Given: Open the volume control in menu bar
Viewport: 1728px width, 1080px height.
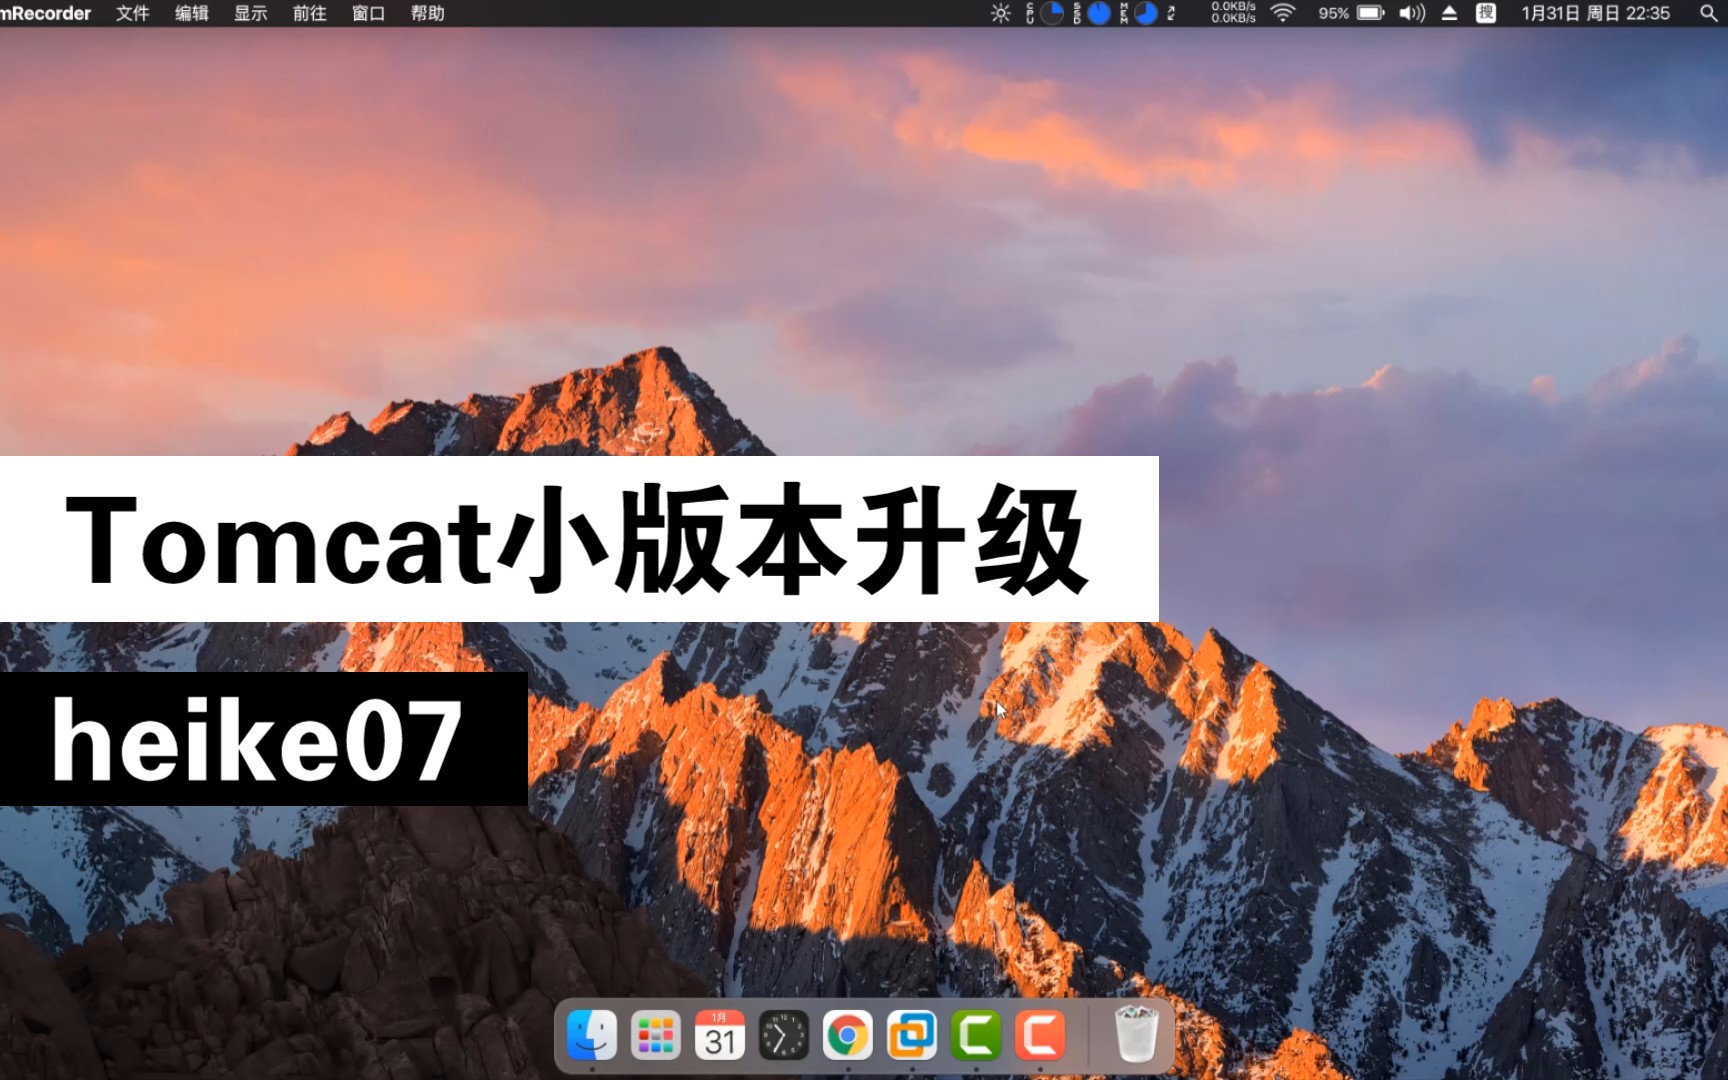Looking at the screenshot, I should (1412, 13).
